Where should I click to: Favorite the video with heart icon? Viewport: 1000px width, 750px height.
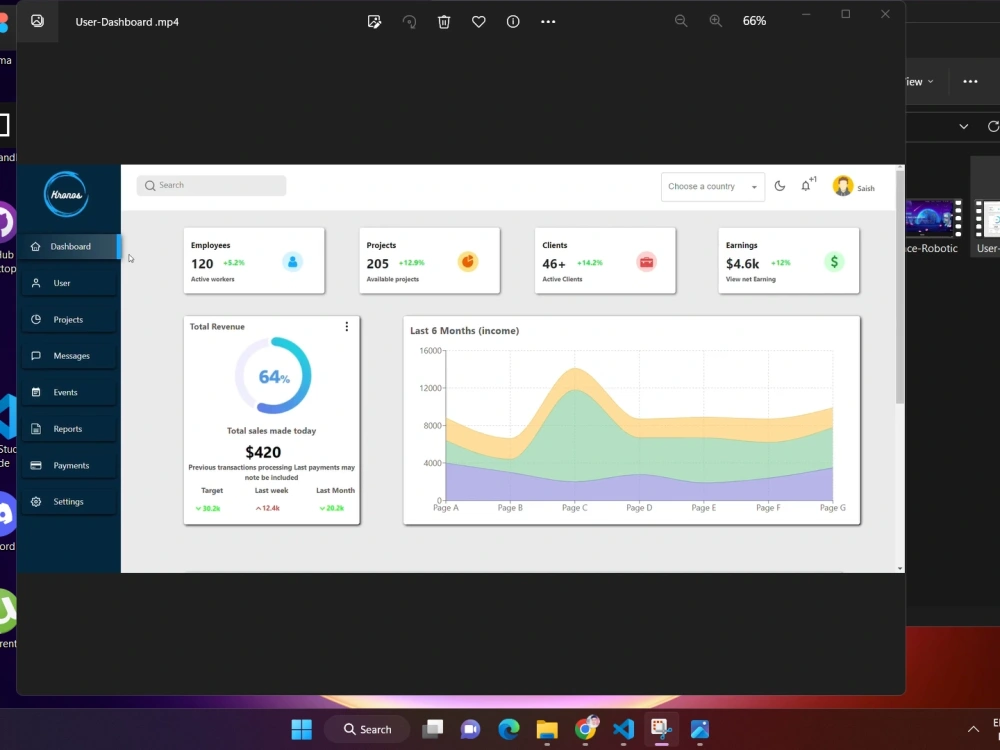pyautogui.click(x=478, y=22)
